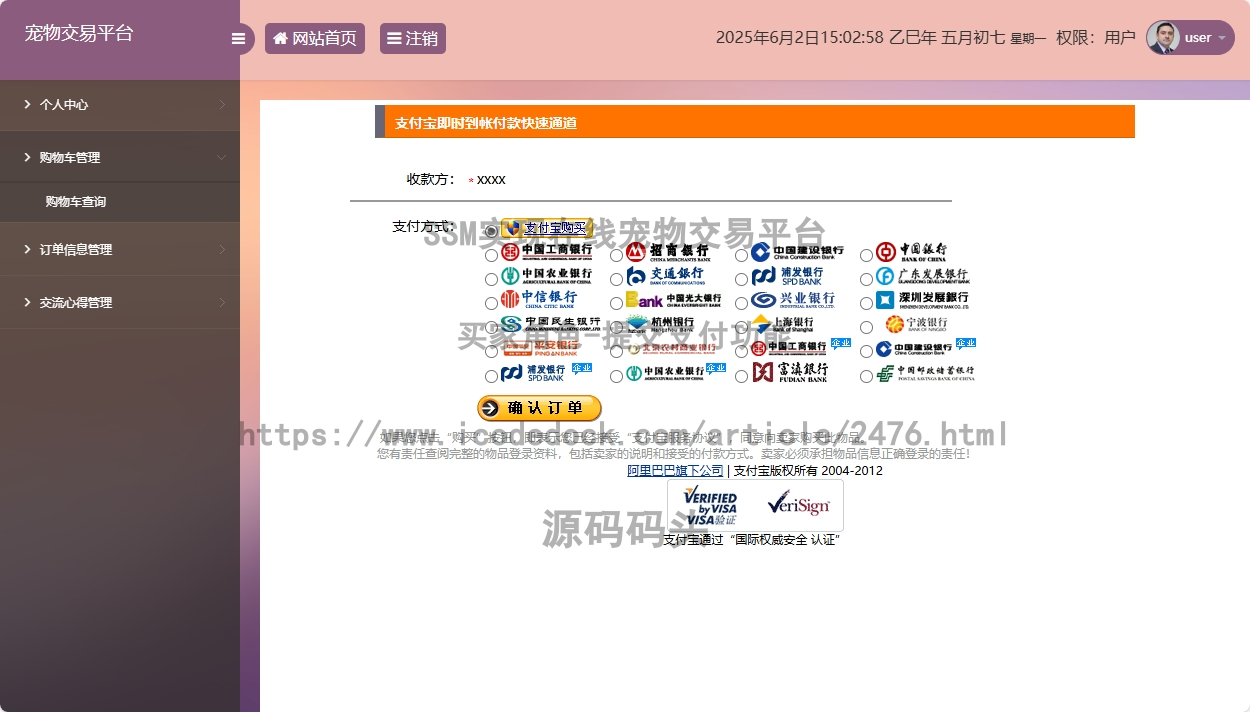Viewport: 1250px width, 712px height.
Task: Select the 交通银行 radio button
Action: coord(616,279)
